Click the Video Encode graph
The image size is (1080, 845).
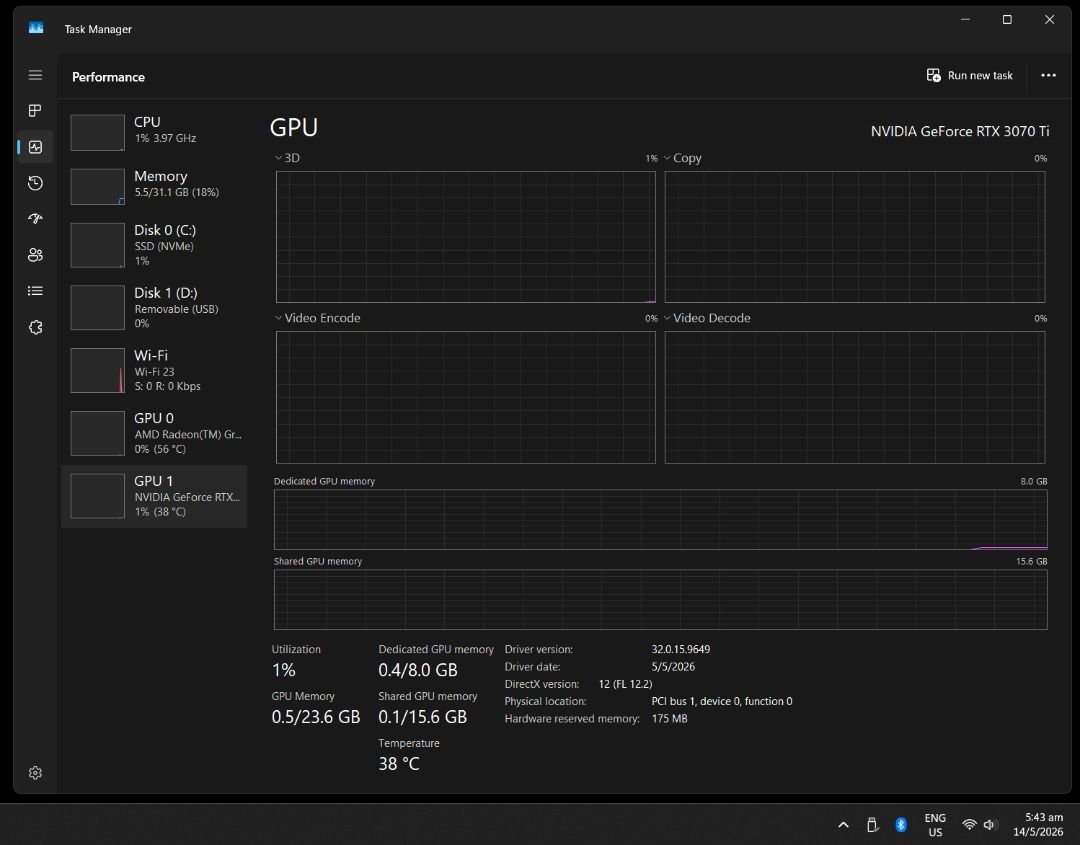pos(466,397)
